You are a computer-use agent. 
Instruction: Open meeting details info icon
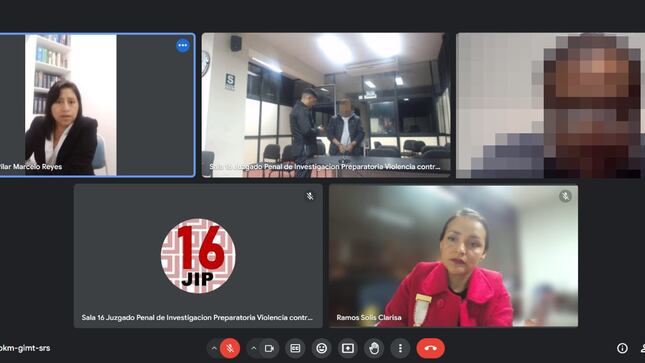click(x=622, y=348)
